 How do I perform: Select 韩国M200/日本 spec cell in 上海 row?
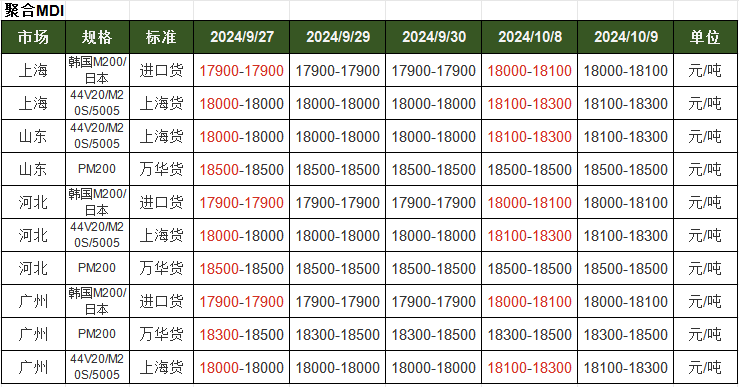tap(97, 70)
